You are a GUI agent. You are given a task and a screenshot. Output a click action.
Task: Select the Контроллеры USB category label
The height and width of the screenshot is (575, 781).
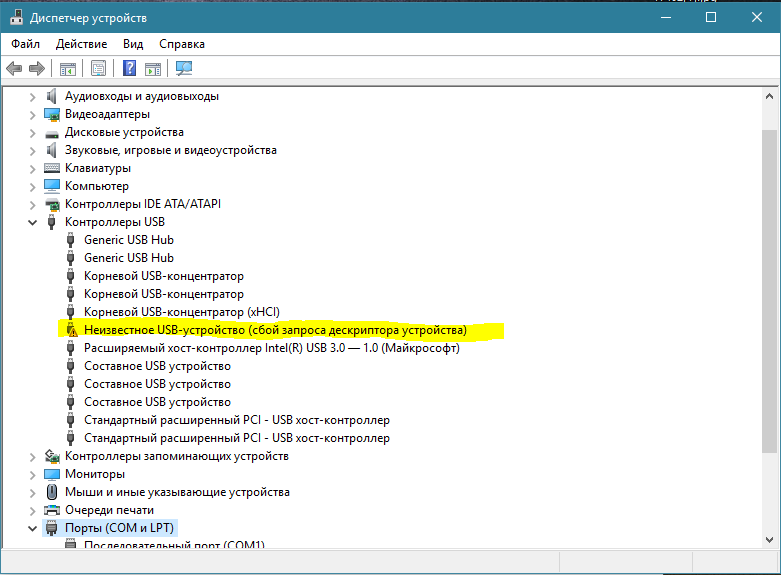[x=115, y=222]
